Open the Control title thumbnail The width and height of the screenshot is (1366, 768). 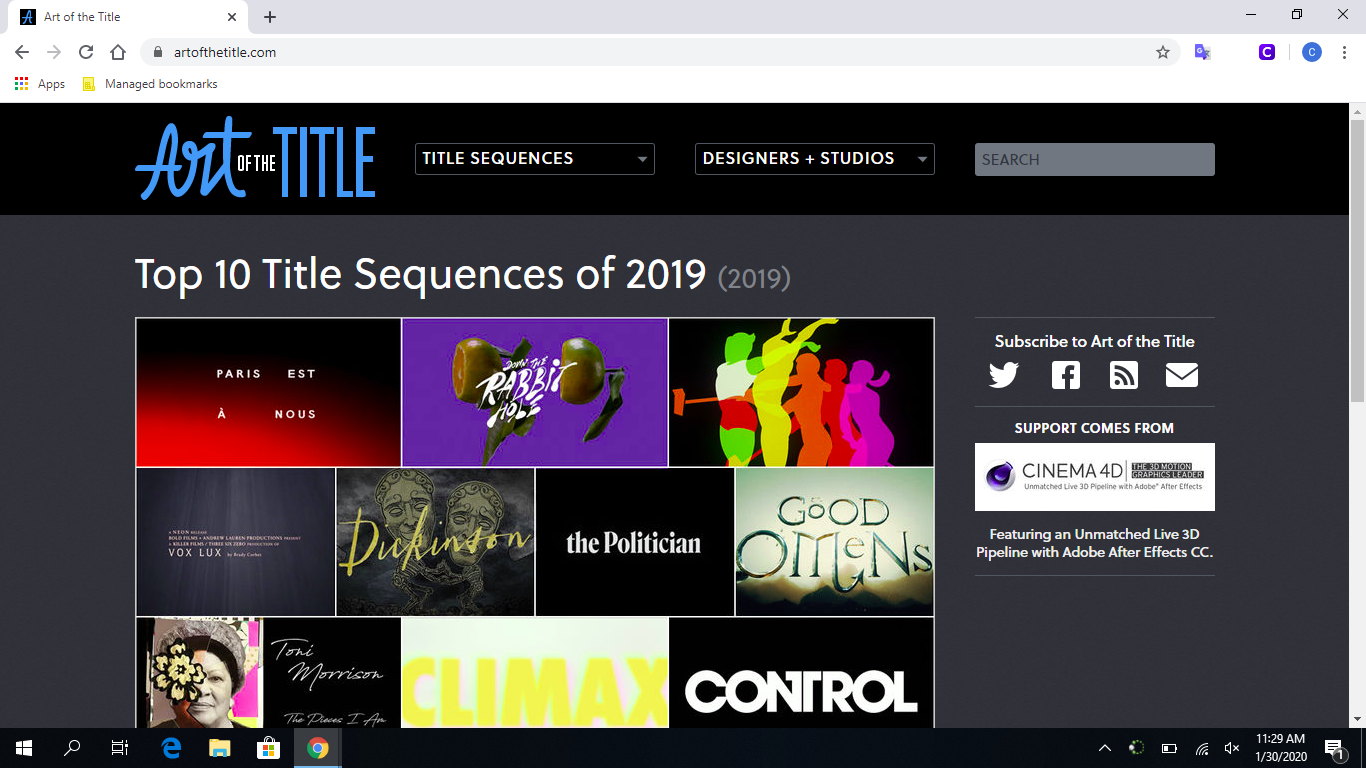pos(801,672)
